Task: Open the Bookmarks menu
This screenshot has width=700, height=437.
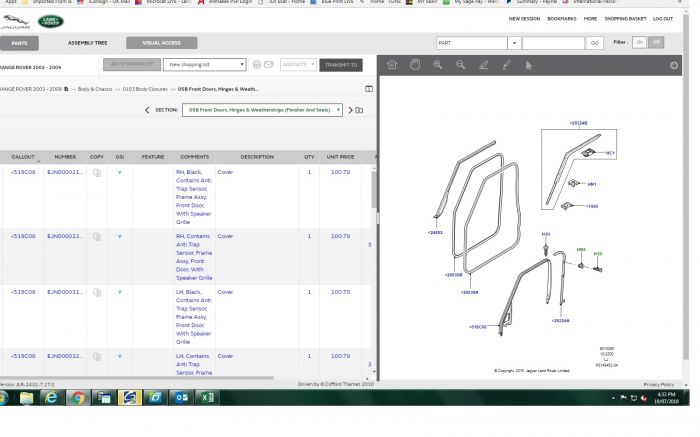Action: (x=562, y=19)
